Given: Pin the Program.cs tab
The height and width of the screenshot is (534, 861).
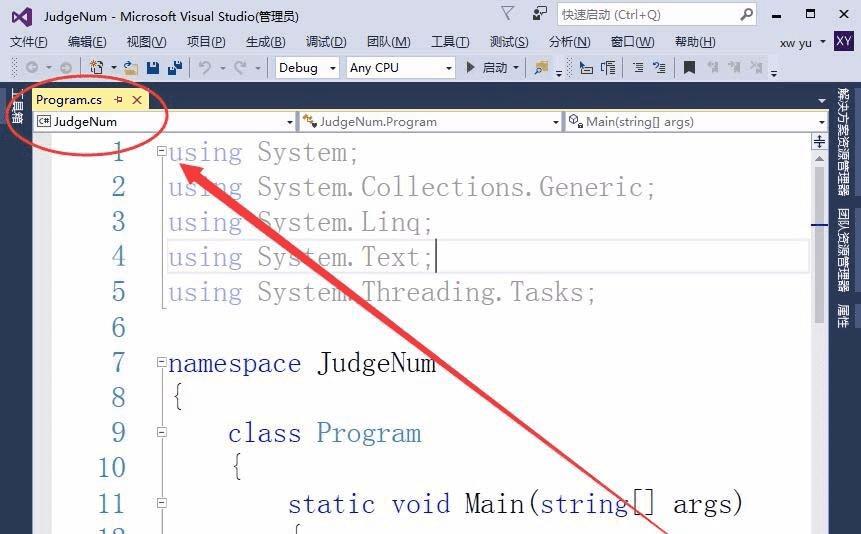Looking at the screenshot, I should pyautogui.click(x=119, y=99).
